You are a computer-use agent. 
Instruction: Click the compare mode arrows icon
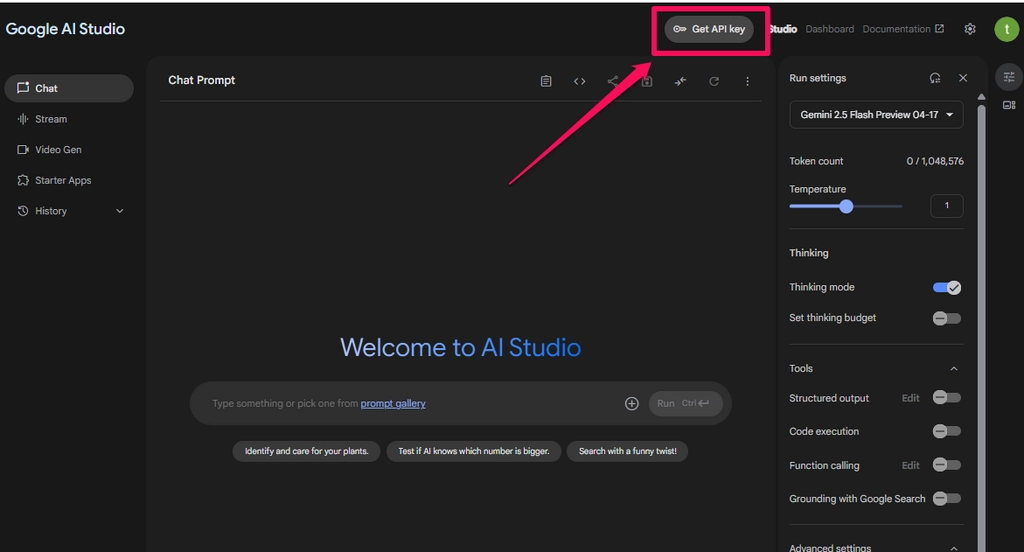680,81
